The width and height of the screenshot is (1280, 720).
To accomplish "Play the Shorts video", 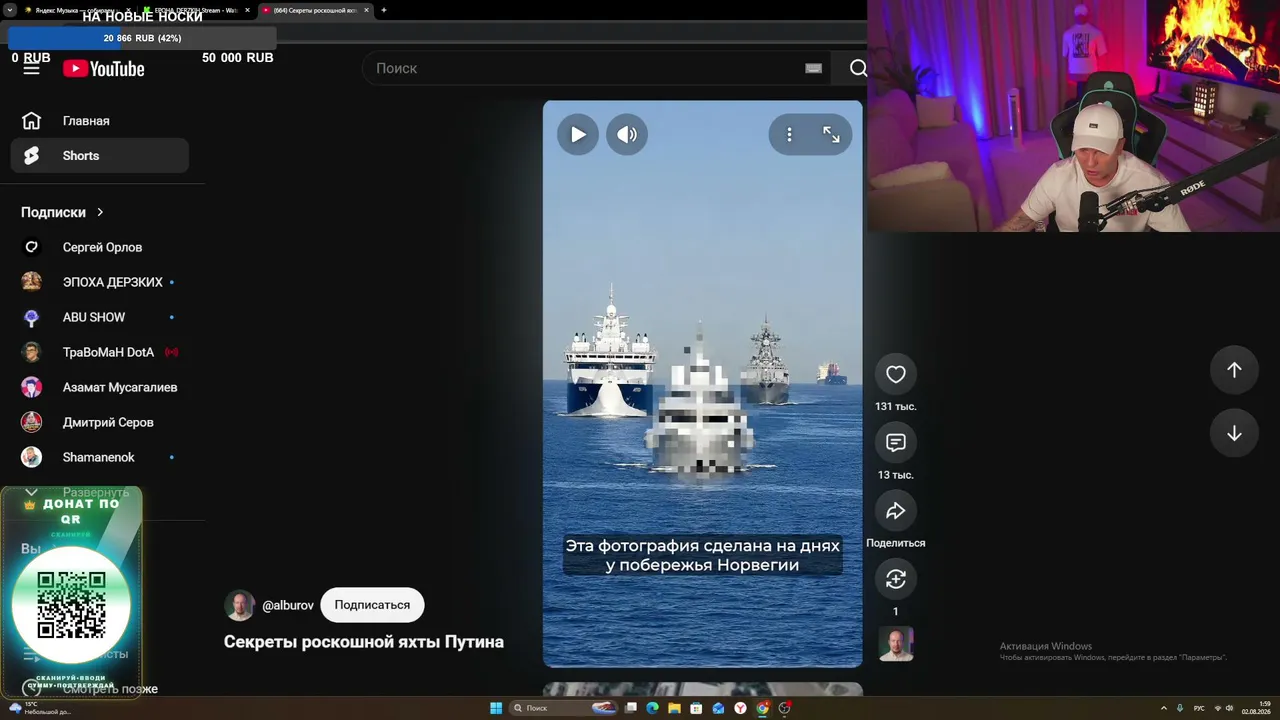I will coord(578,135).
